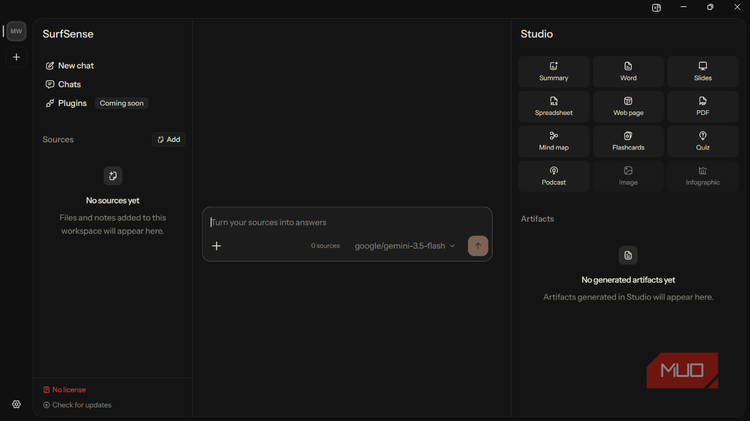Open the MW workspace avatar

click(16, 31)
